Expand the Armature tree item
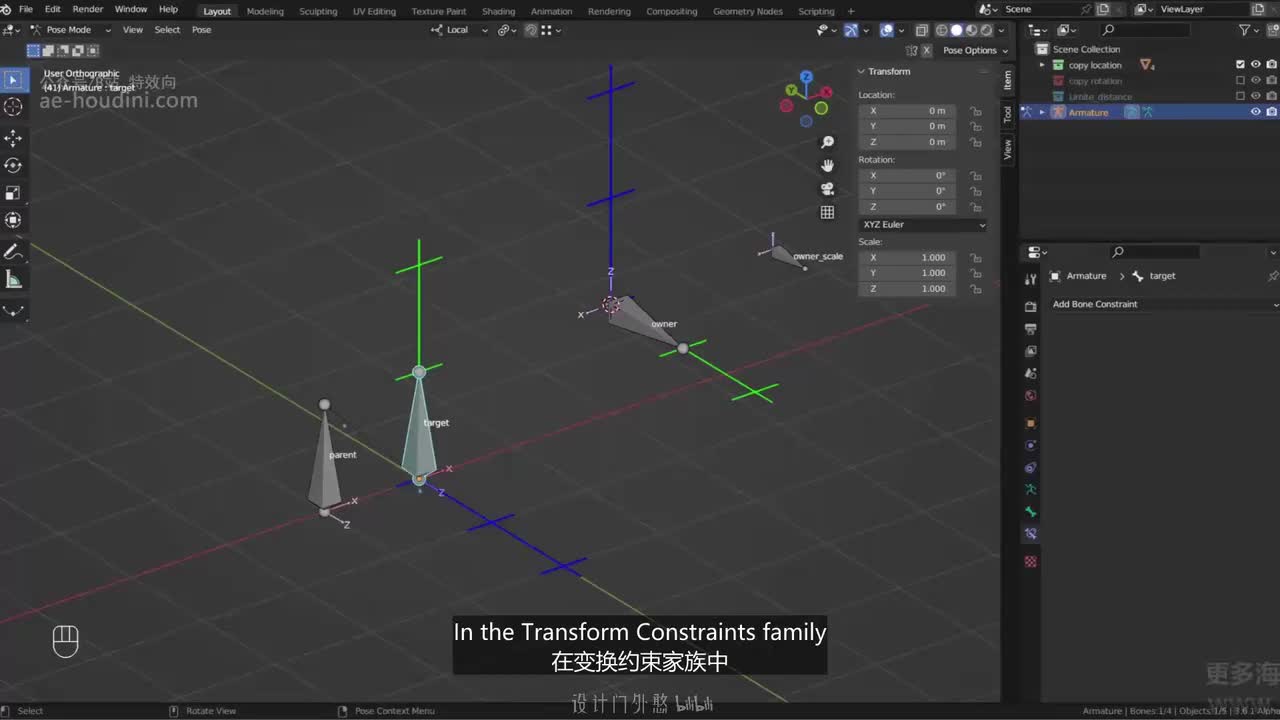 tap(1042, 112)
